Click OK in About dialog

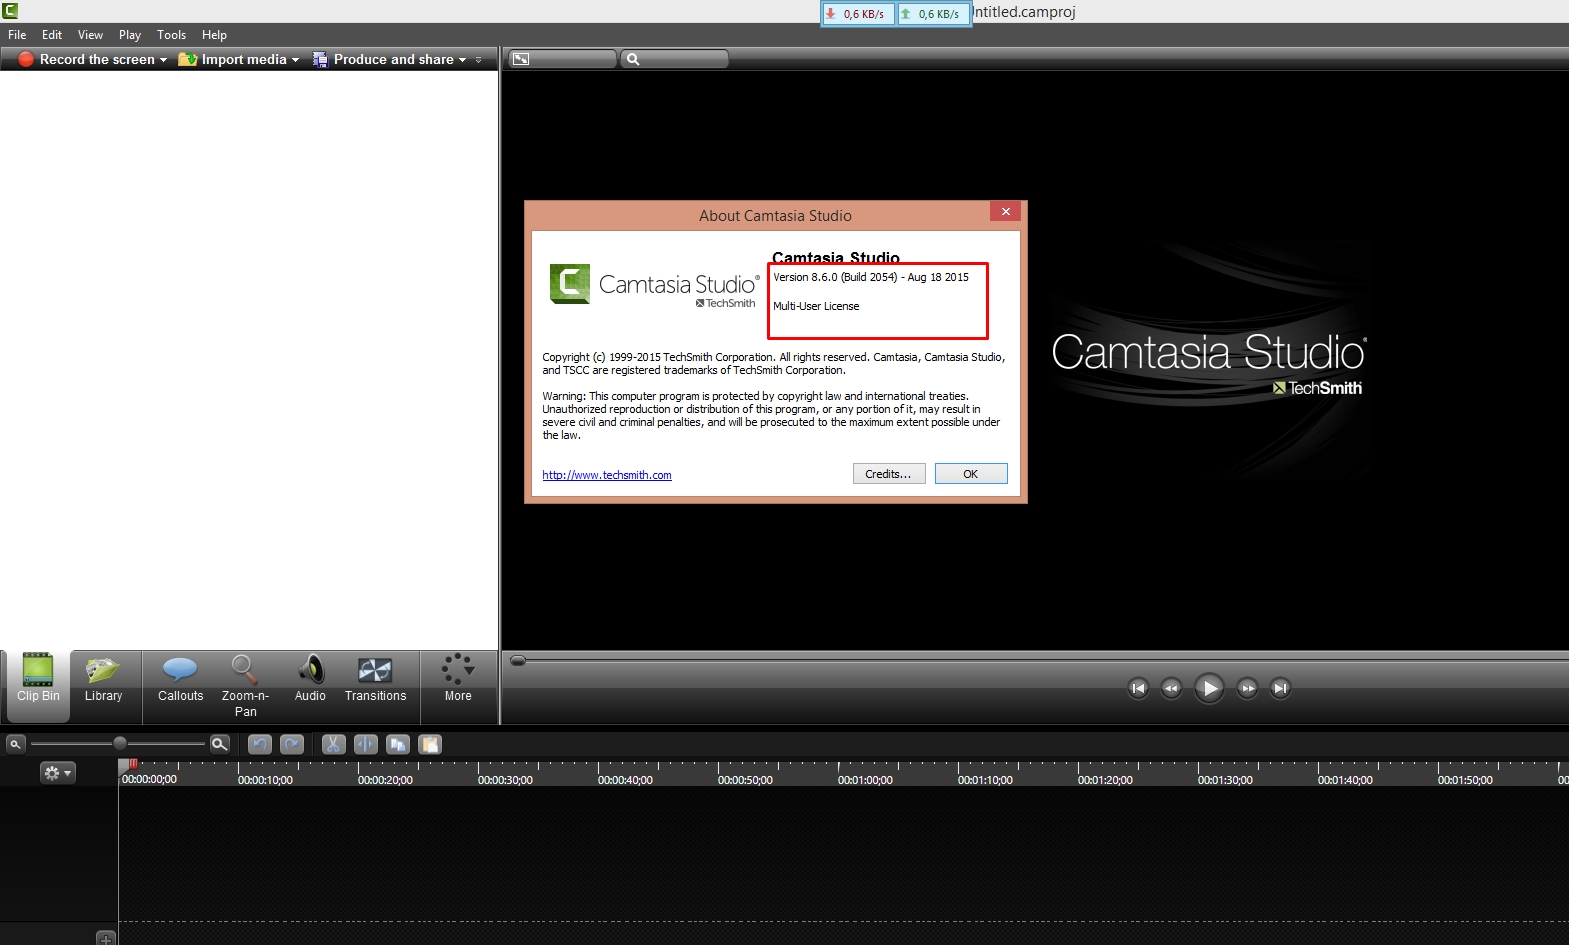click(971, 474)
